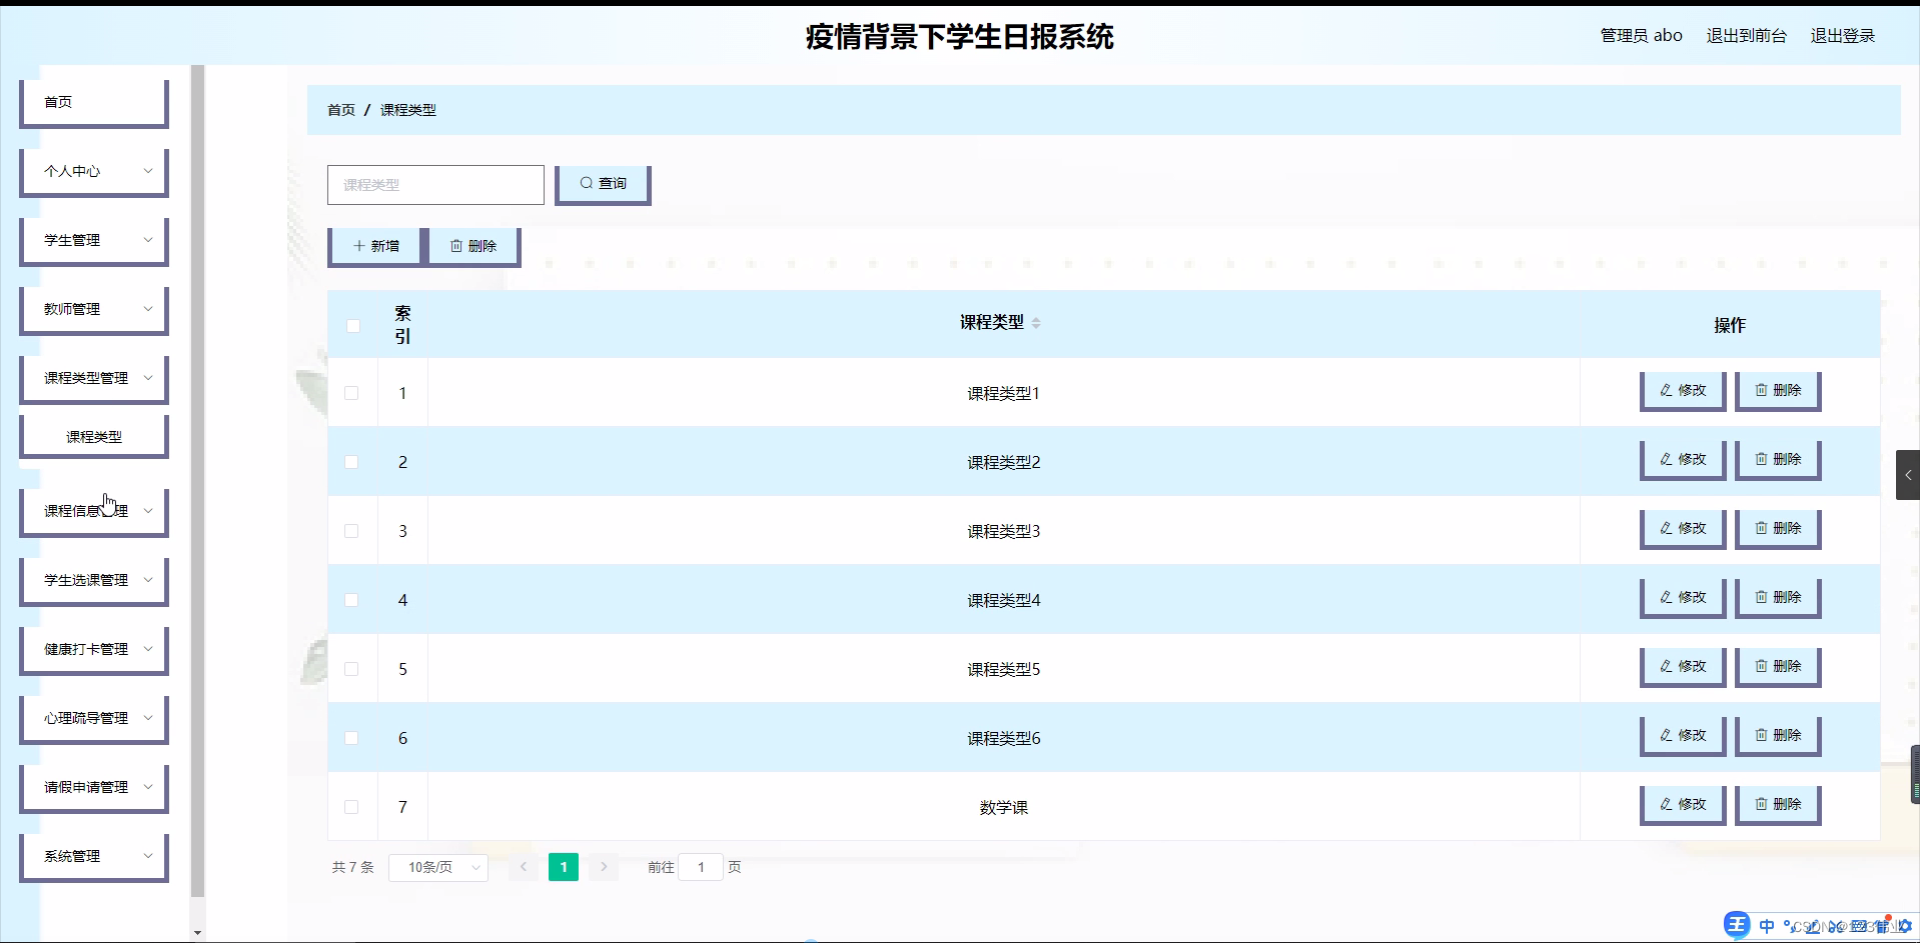Image resolution: width=1920 pixels, height=943 pixels.
Task: Select 首页 in the breadcrumb navigation
Action: (340, 109)
